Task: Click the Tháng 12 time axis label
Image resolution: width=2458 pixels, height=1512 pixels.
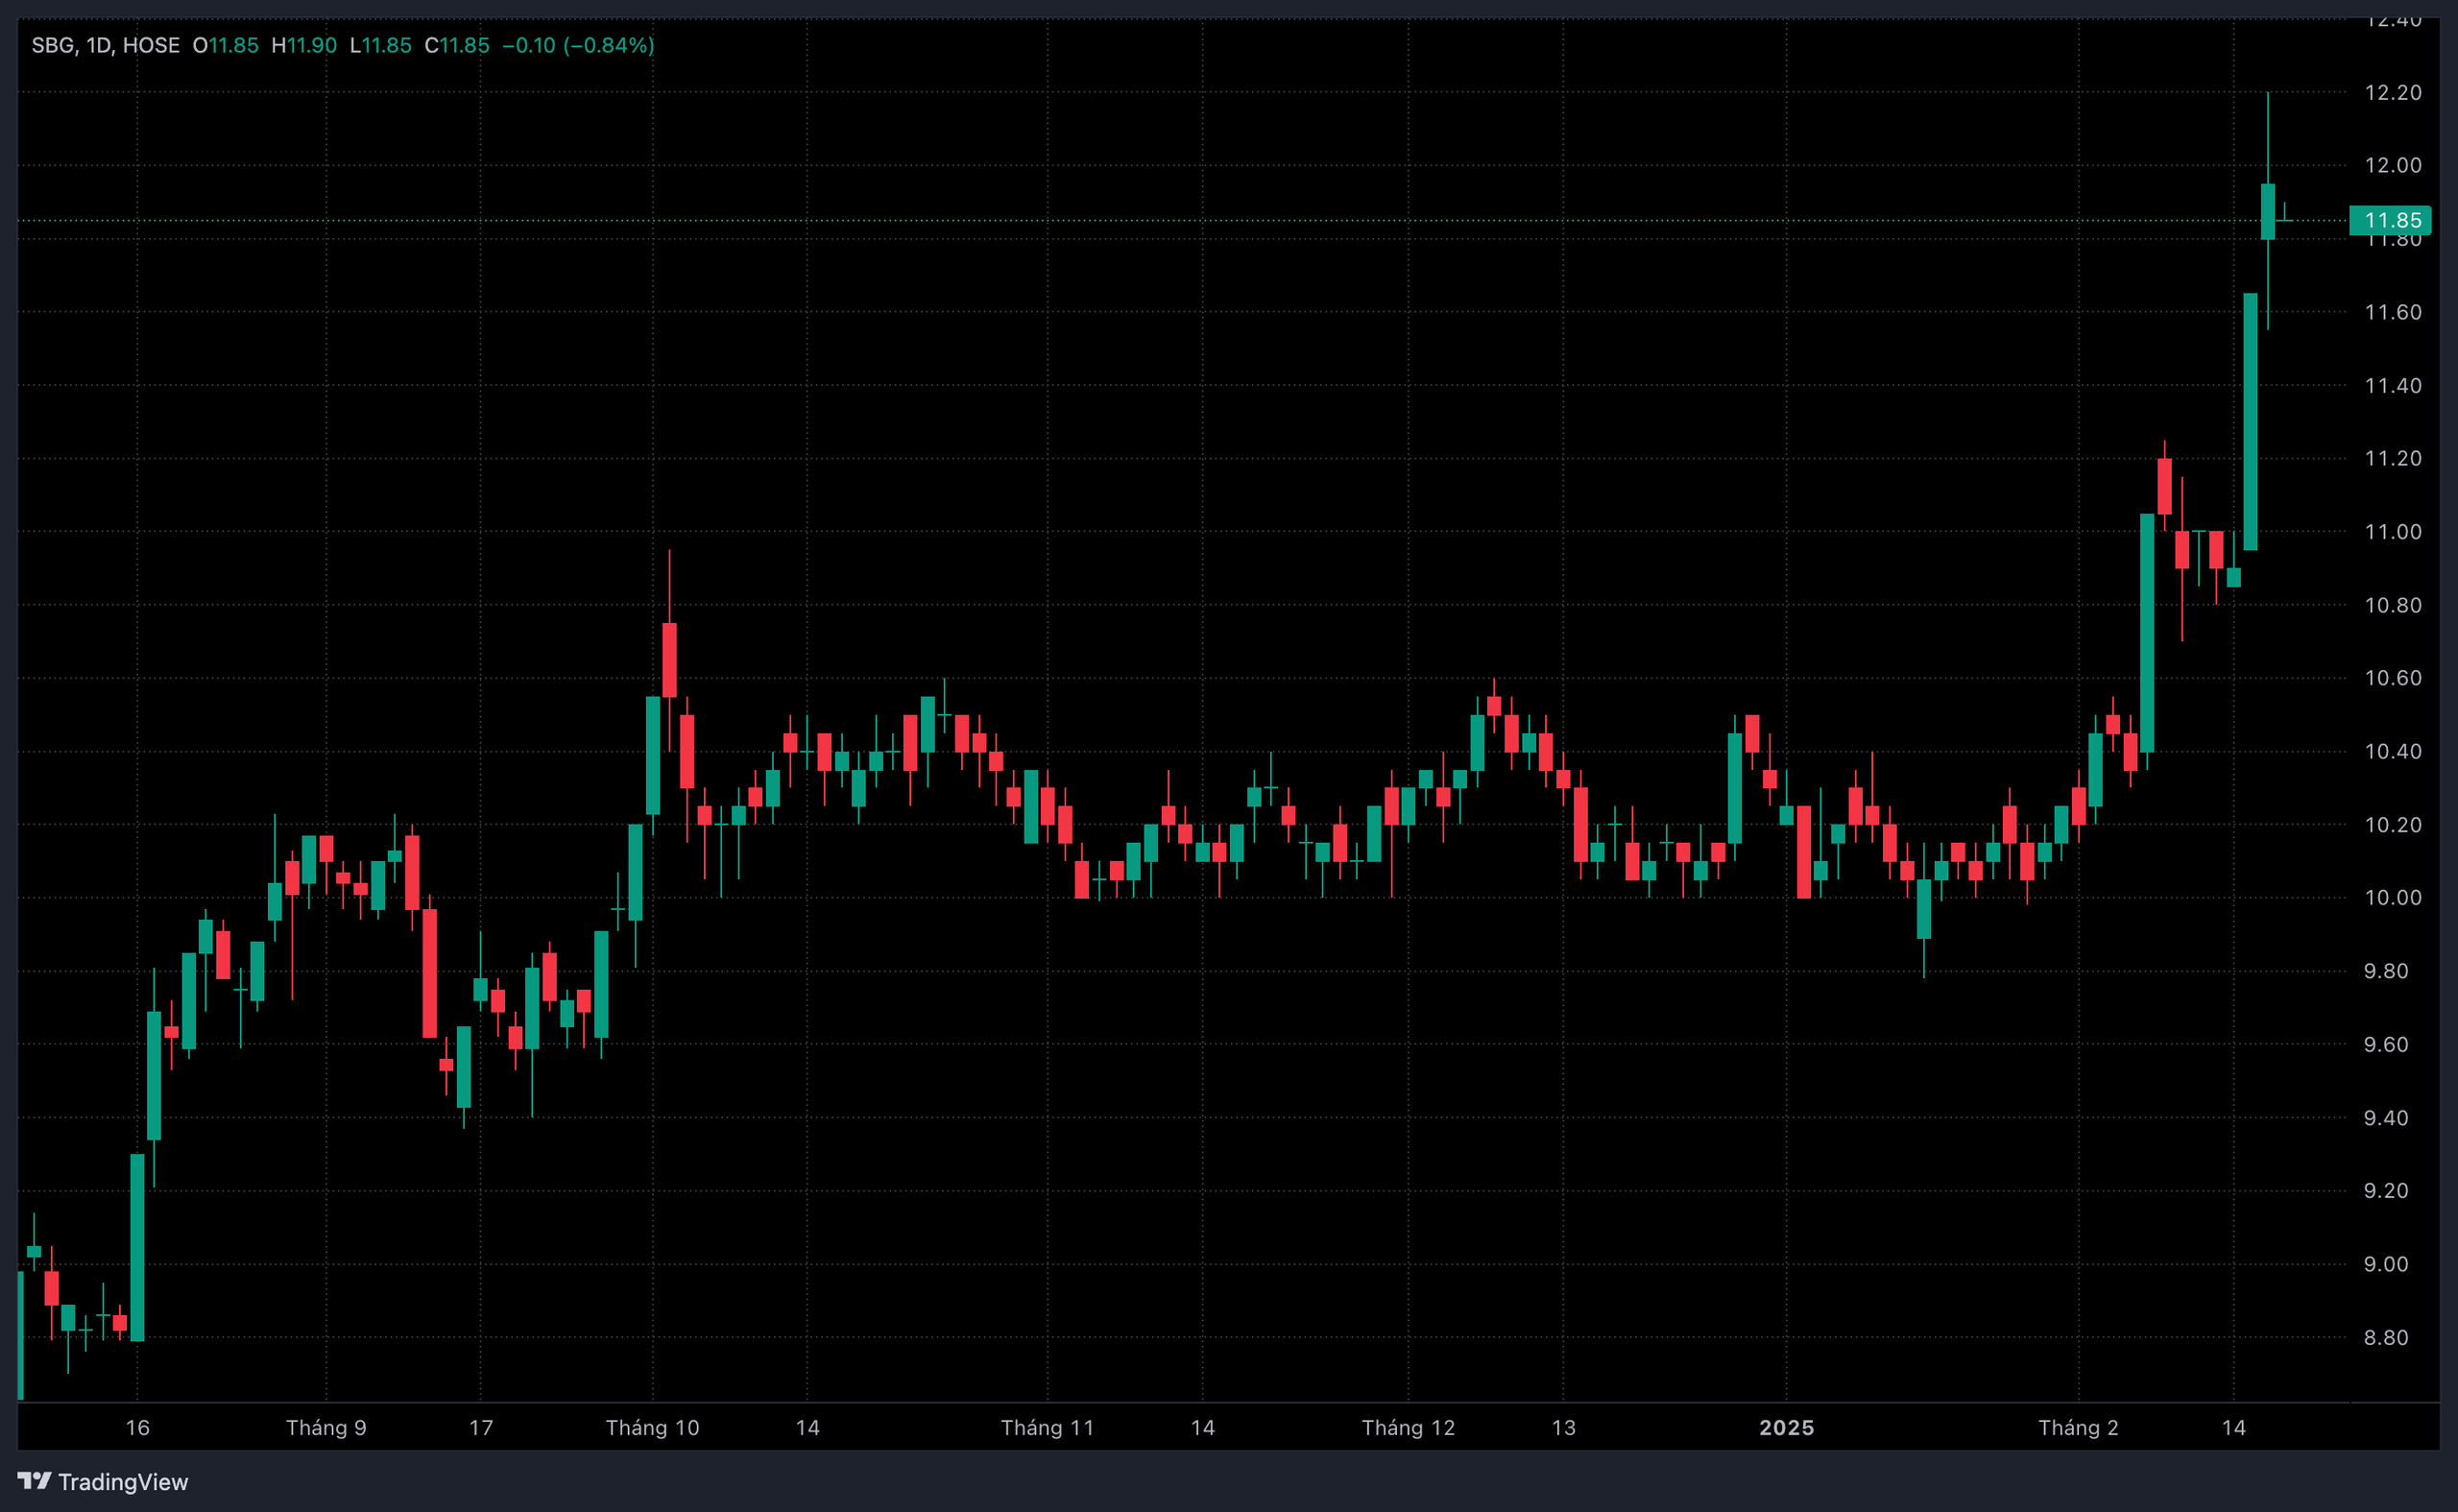Action: [1408, 1427]
